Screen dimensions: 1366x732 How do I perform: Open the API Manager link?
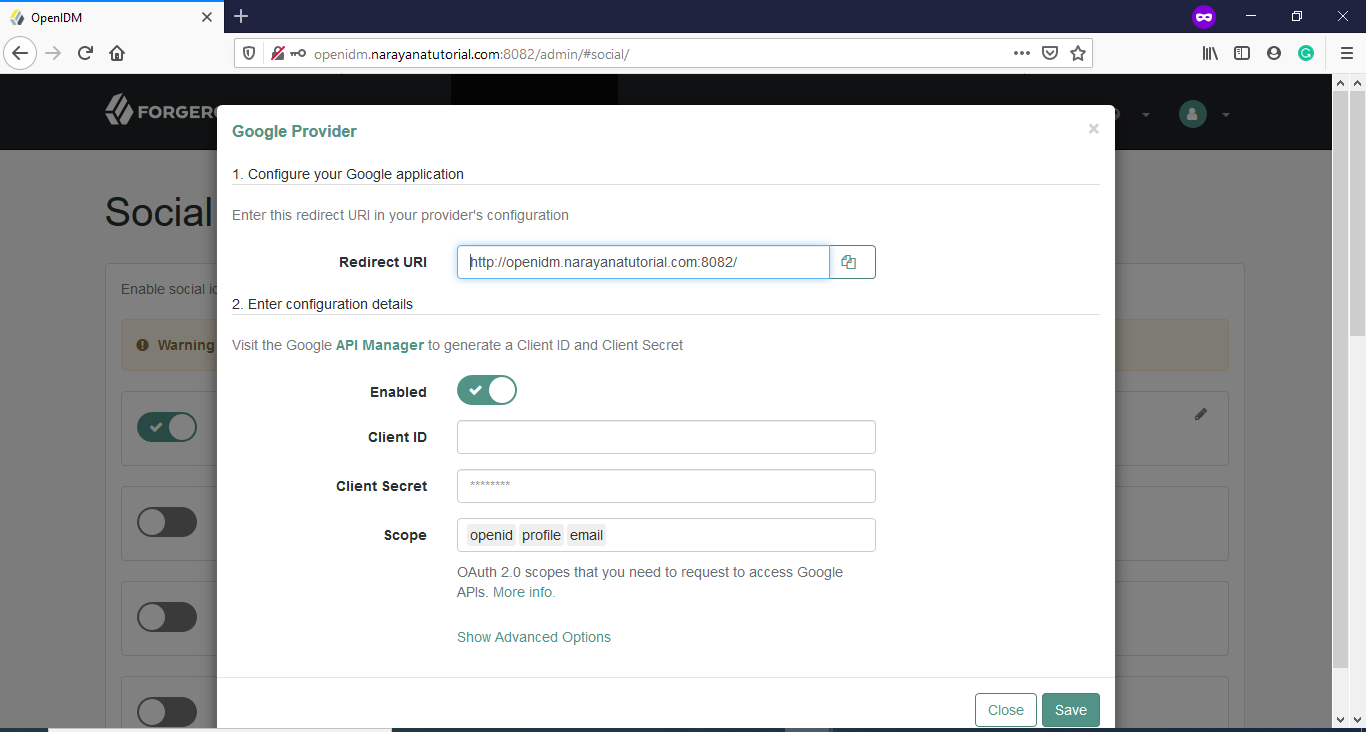click(x=380, y=345)
